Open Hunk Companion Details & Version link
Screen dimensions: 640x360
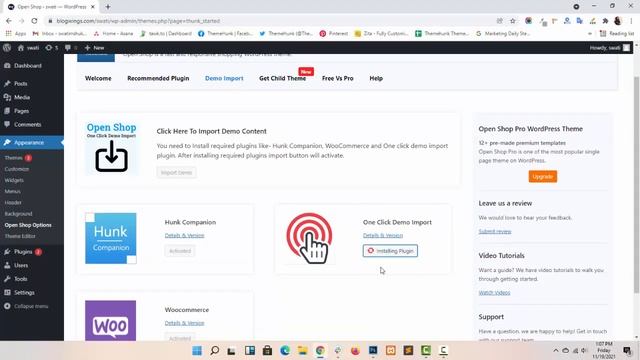(x=184, y=236)
